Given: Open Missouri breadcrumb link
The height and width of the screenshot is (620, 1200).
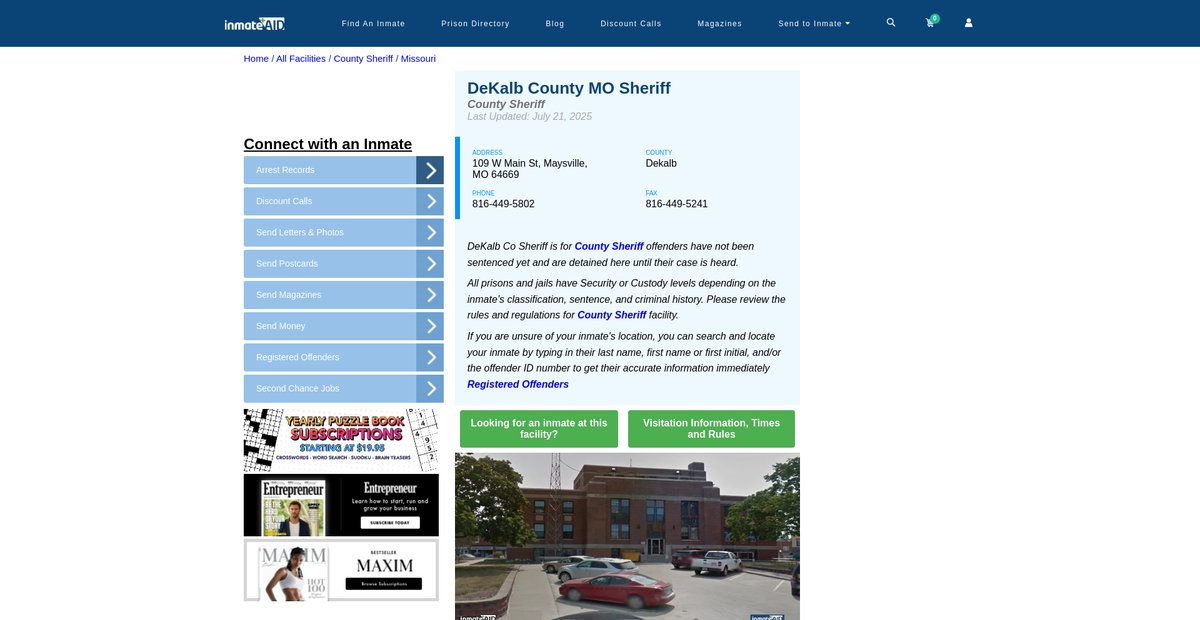Looking at the screenshot, I should pos(418,59).
